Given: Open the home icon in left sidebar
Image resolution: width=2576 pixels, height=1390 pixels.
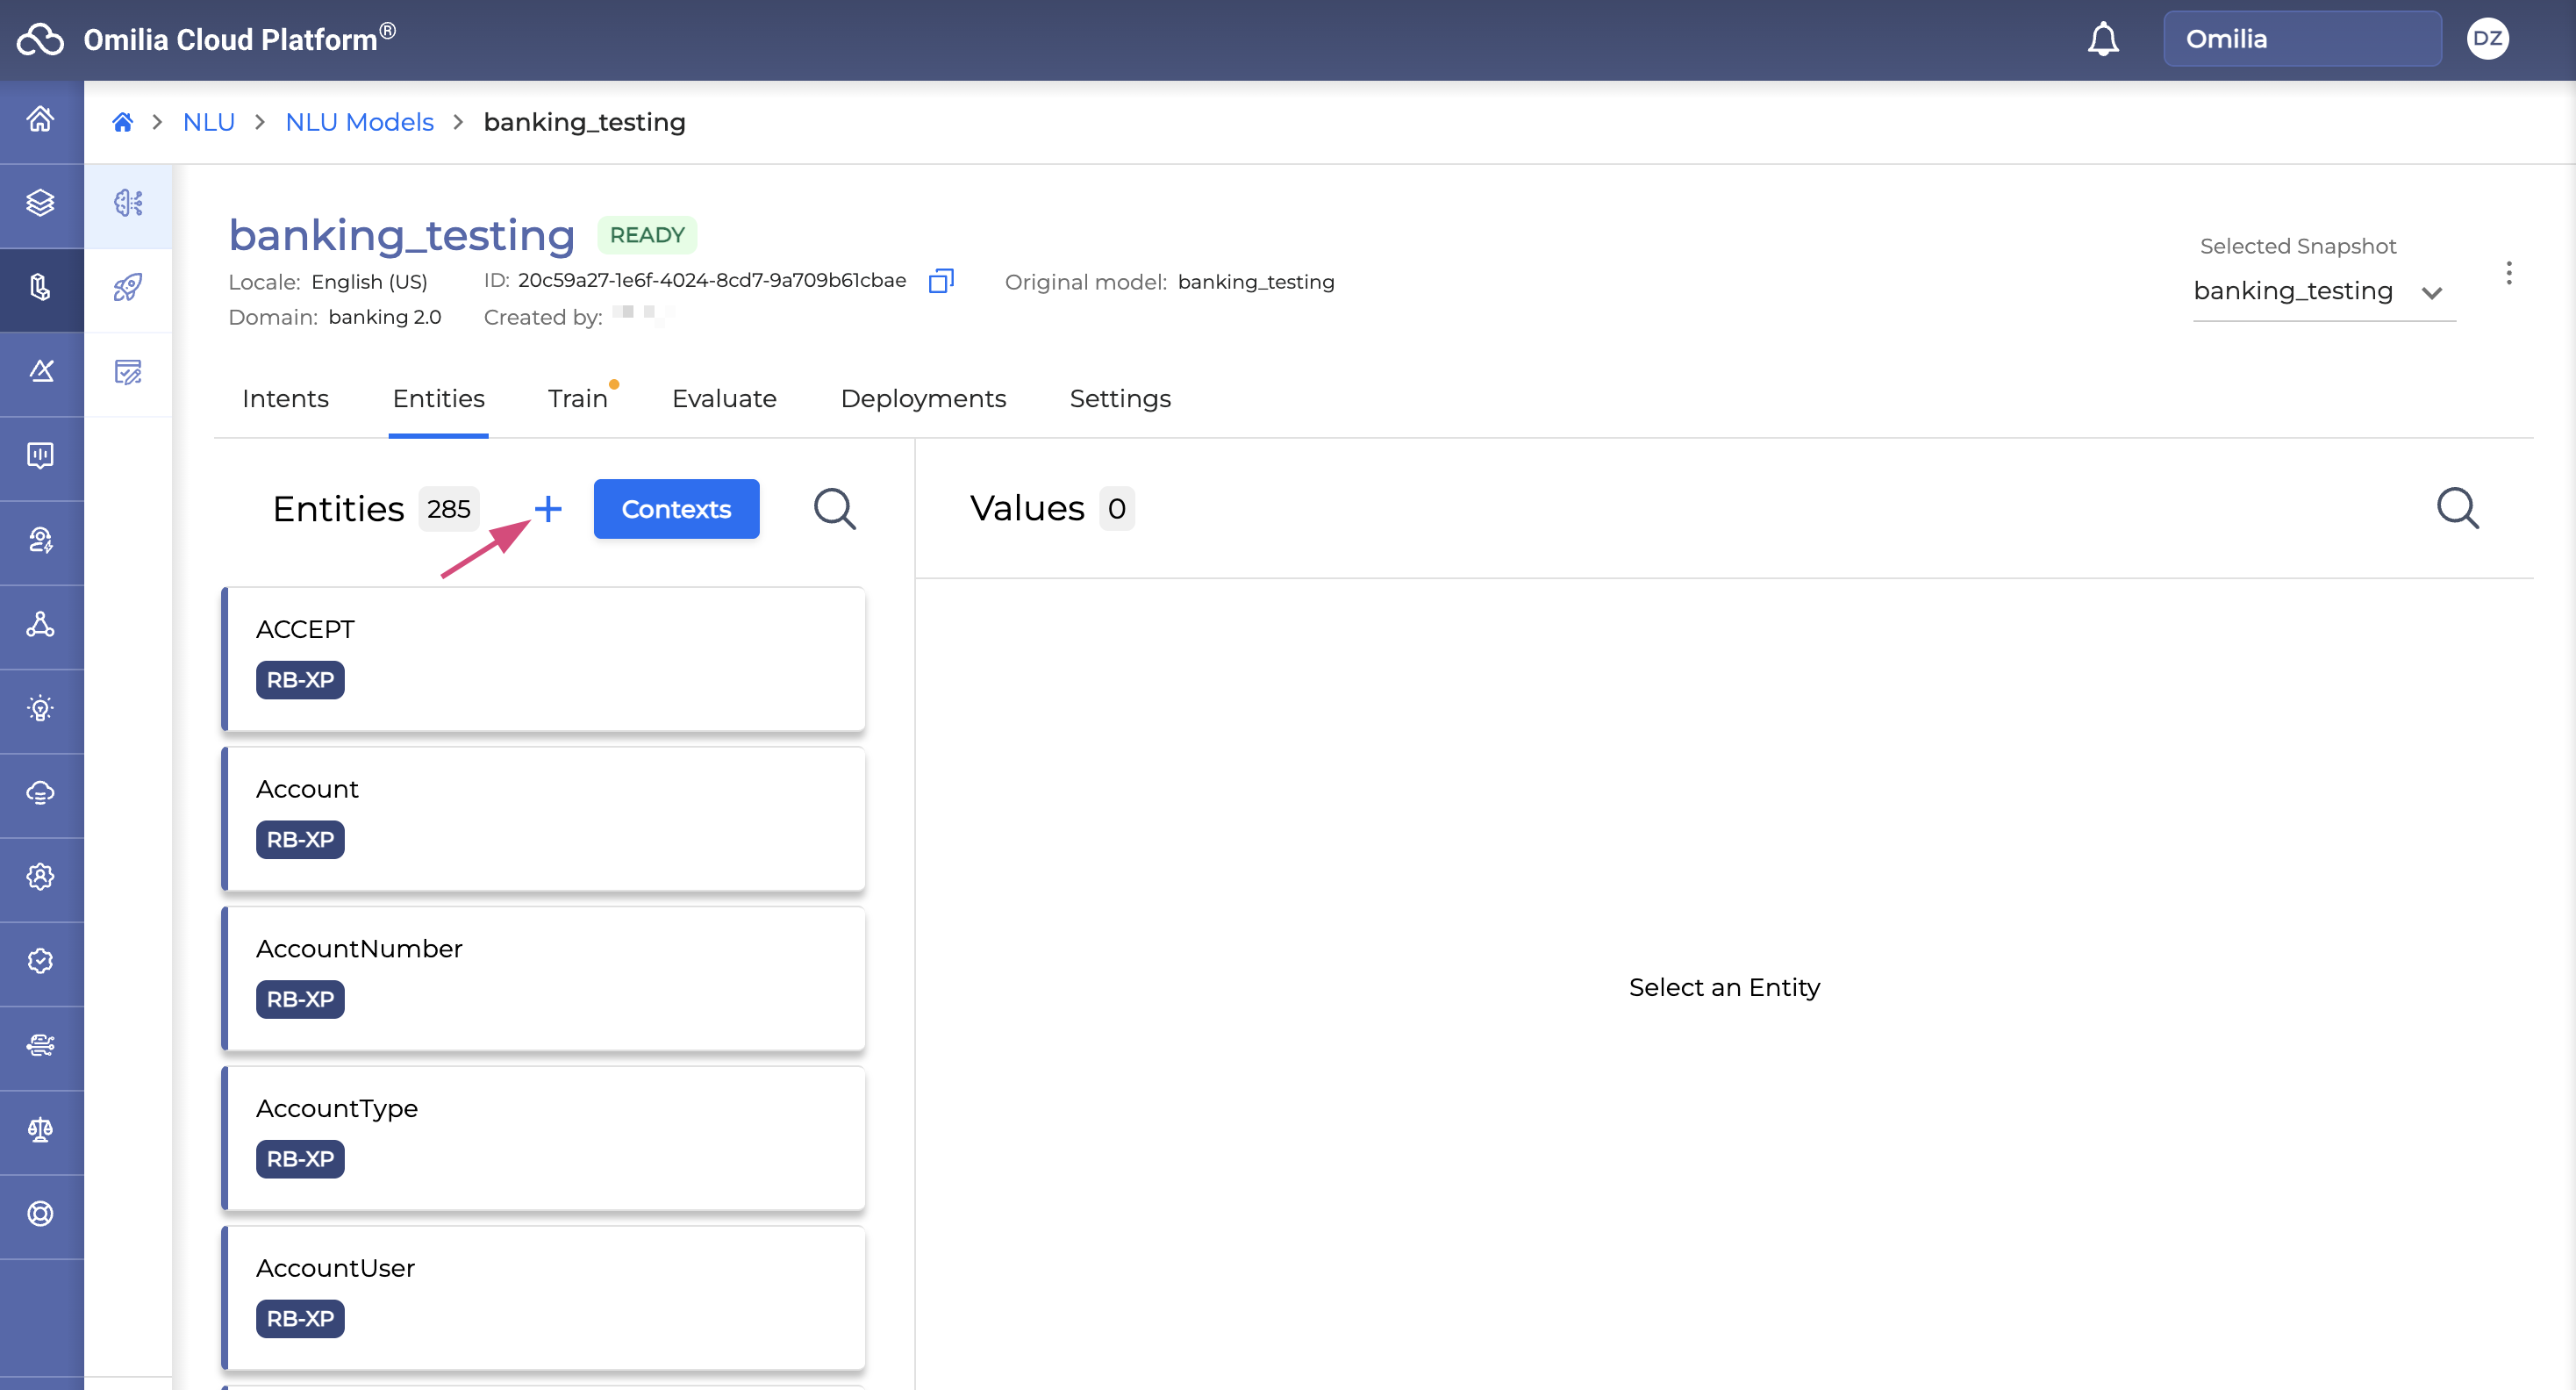Looking at the screenshot, I should (41, 119).
